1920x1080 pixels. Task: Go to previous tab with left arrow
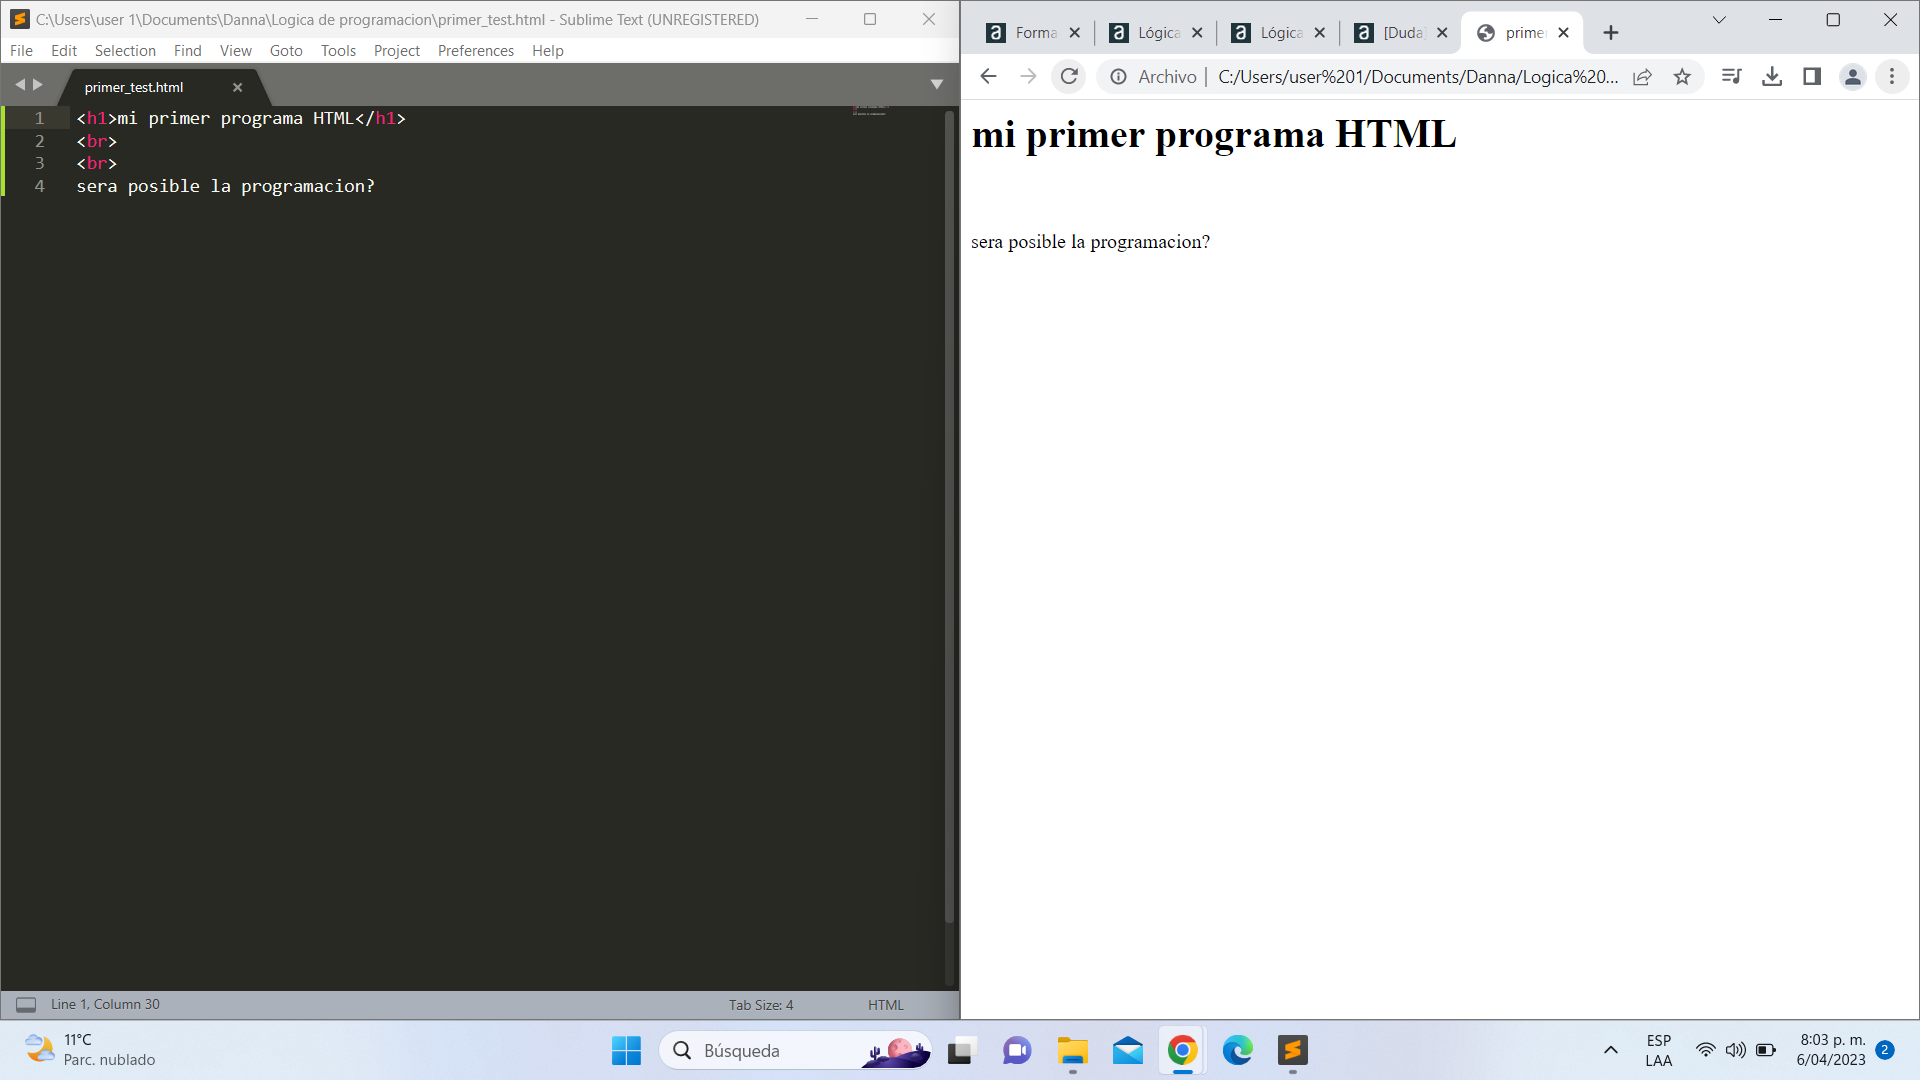click(19, 85)
